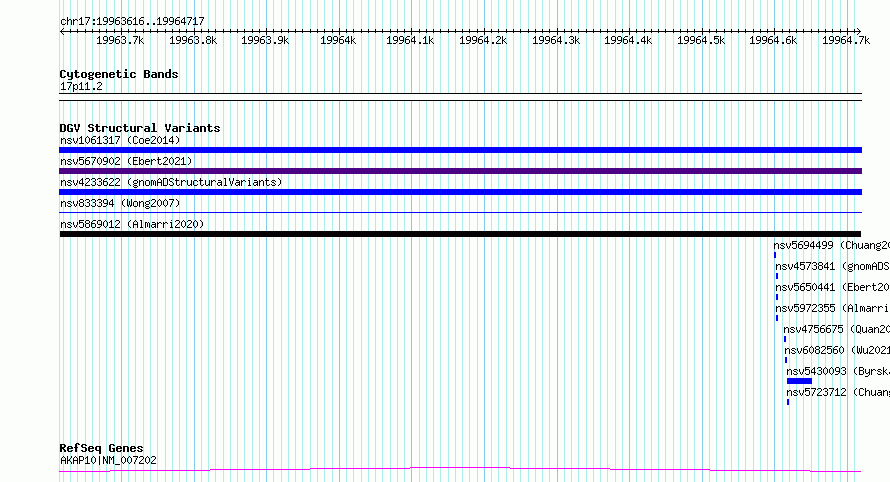This screenshot has height=482, width=890.
Task: Click the 19964k ruler tick label
Action: (338, 40)
